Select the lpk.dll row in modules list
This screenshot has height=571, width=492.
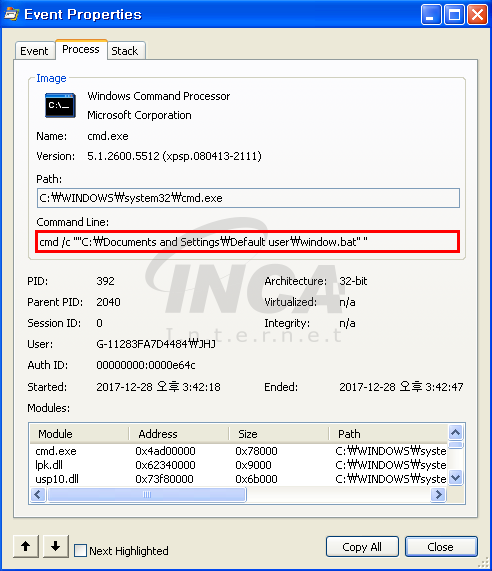click(x=239, y=465)
